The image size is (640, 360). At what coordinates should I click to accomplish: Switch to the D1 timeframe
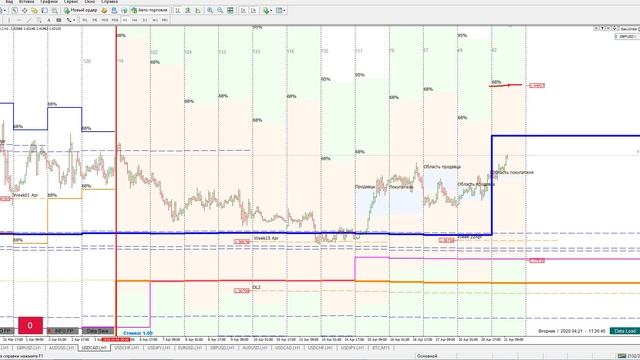[x=145, y=20]
